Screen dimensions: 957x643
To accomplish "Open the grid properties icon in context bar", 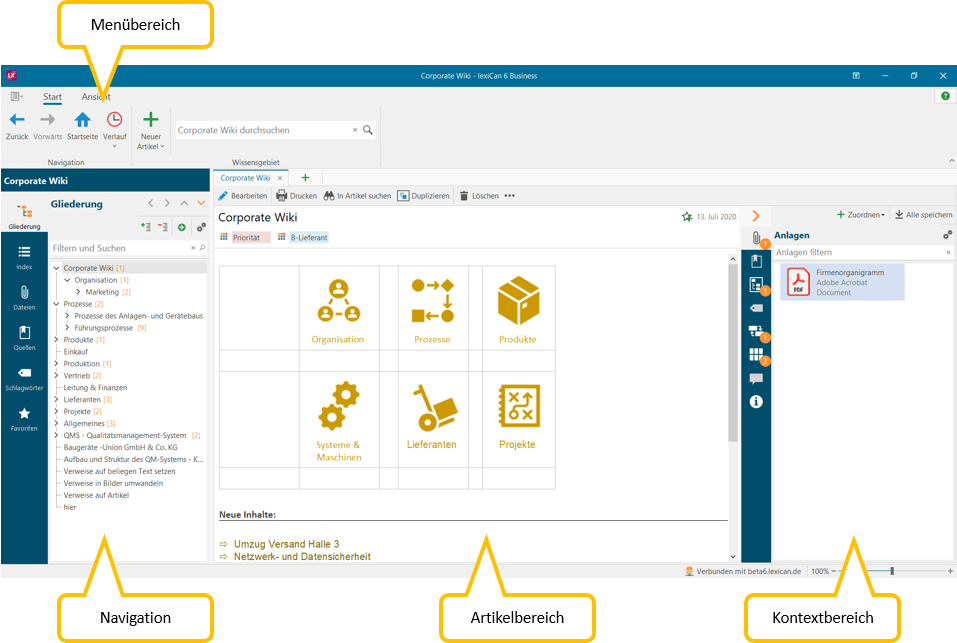I will click(x=757, y=355).
